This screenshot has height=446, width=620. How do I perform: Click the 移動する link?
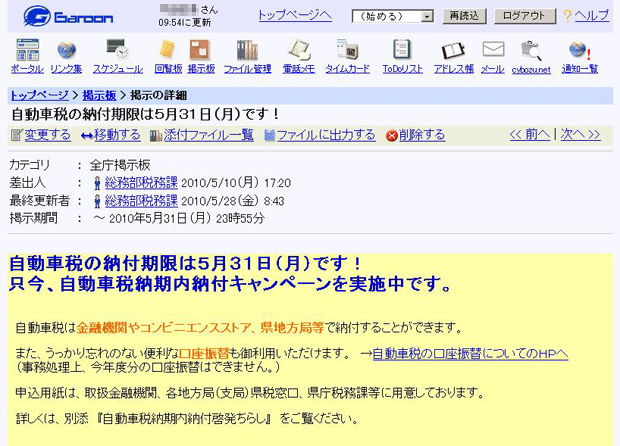pyautogui.click(x=117, y=135)
